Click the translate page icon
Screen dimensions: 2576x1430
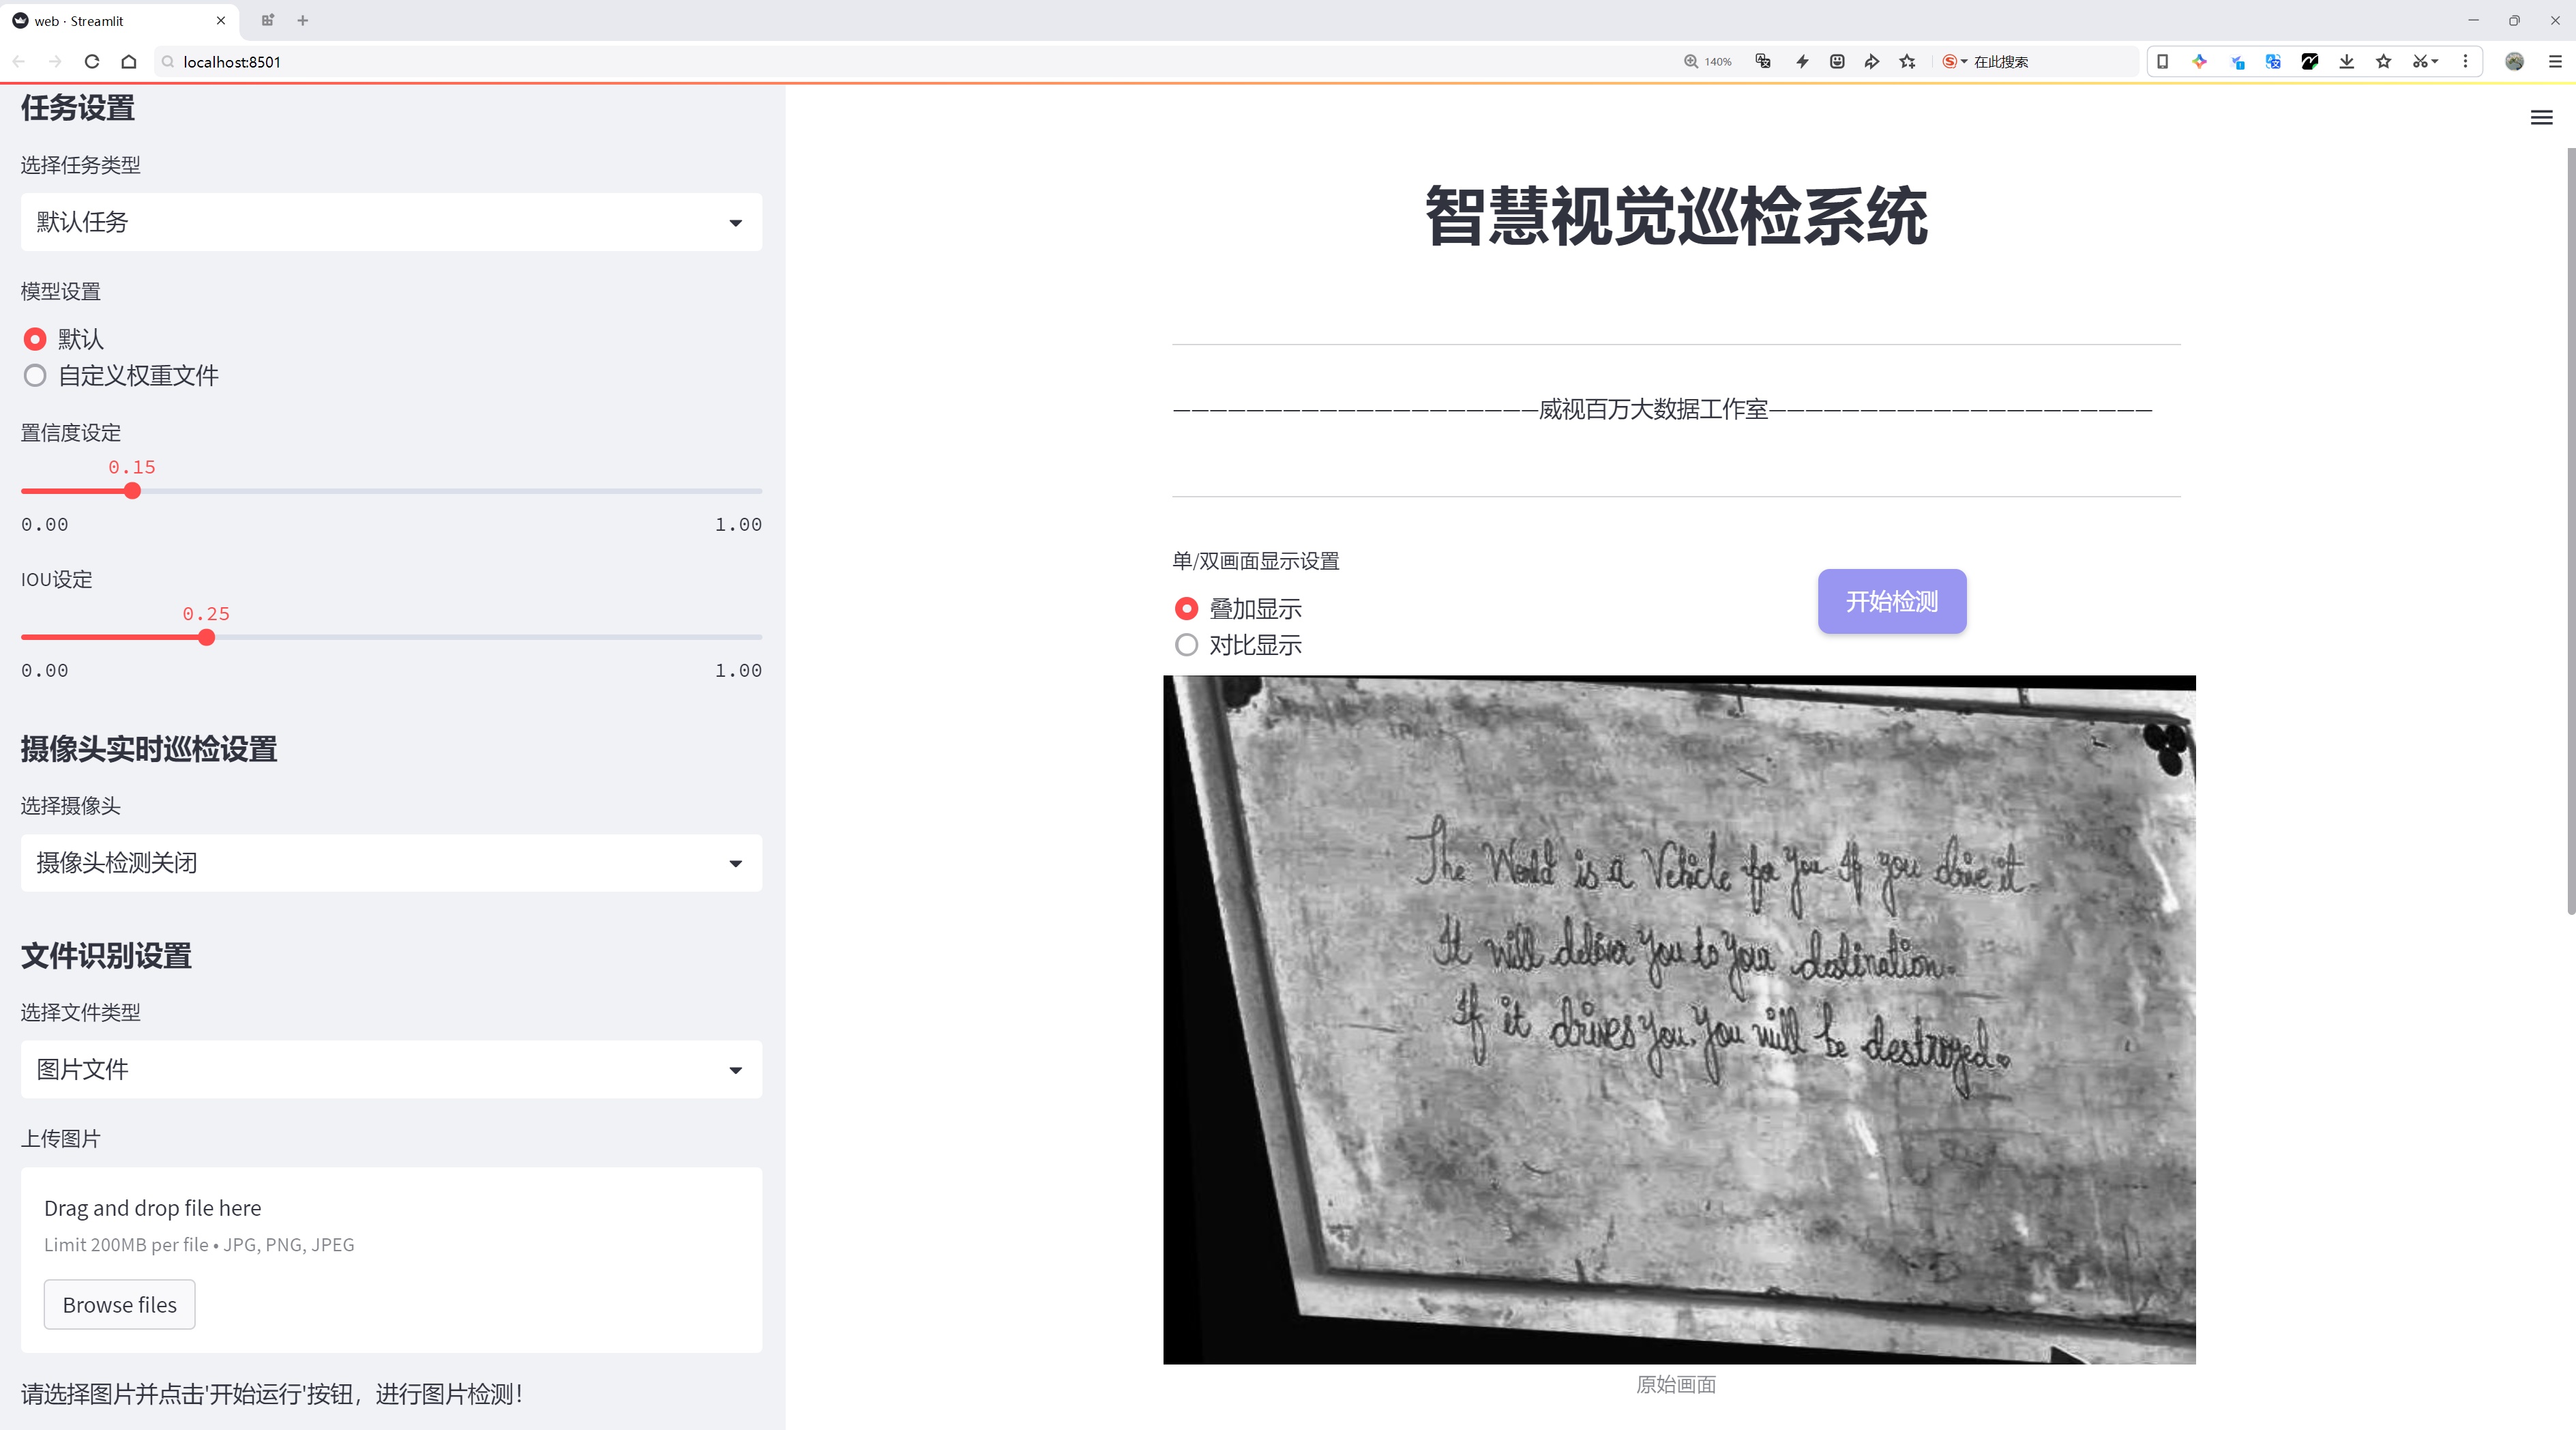[x=1763, y=62]
